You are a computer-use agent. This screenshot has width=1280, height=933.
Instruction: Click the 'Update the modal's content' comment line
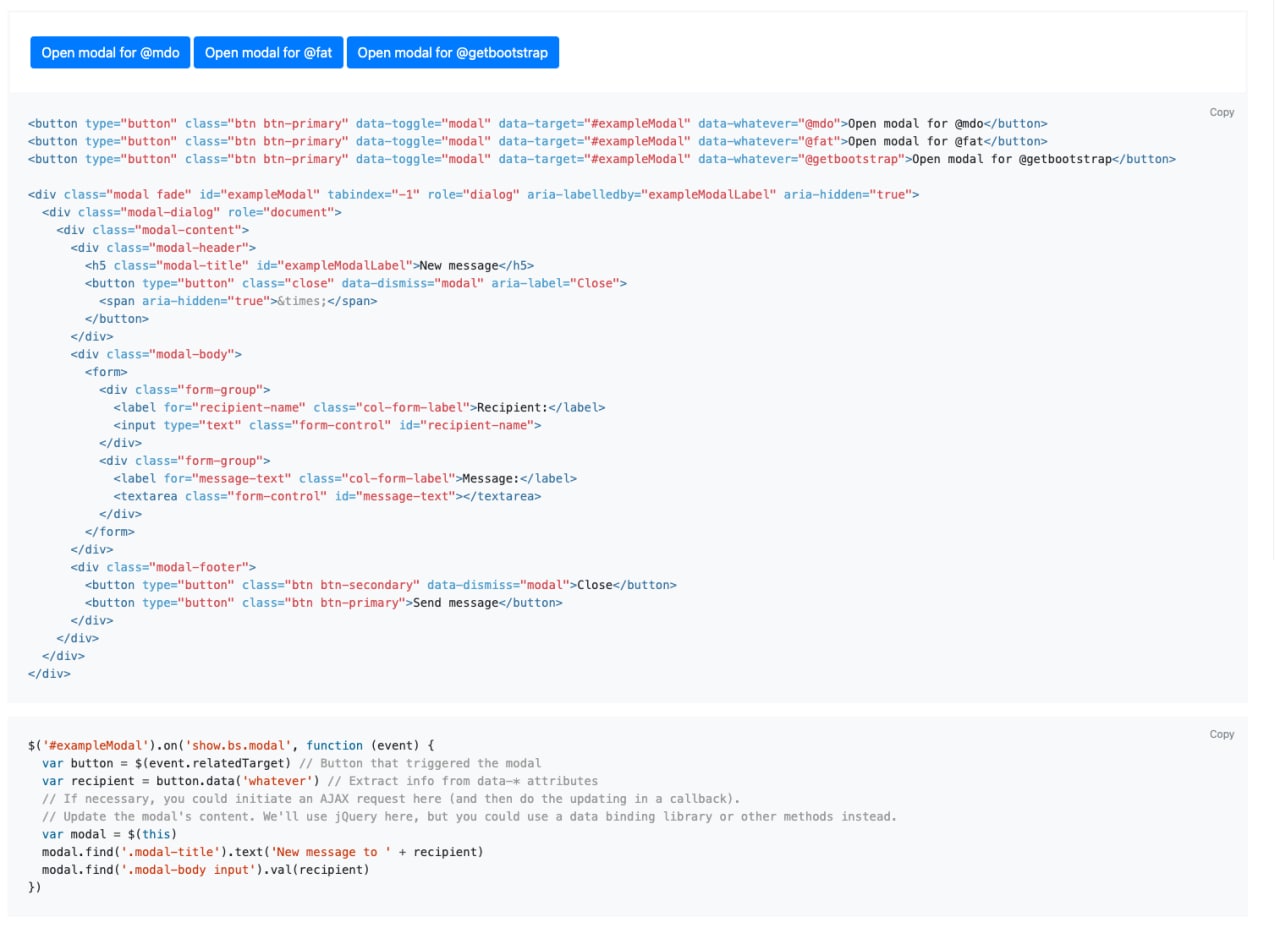pos(469,816)
